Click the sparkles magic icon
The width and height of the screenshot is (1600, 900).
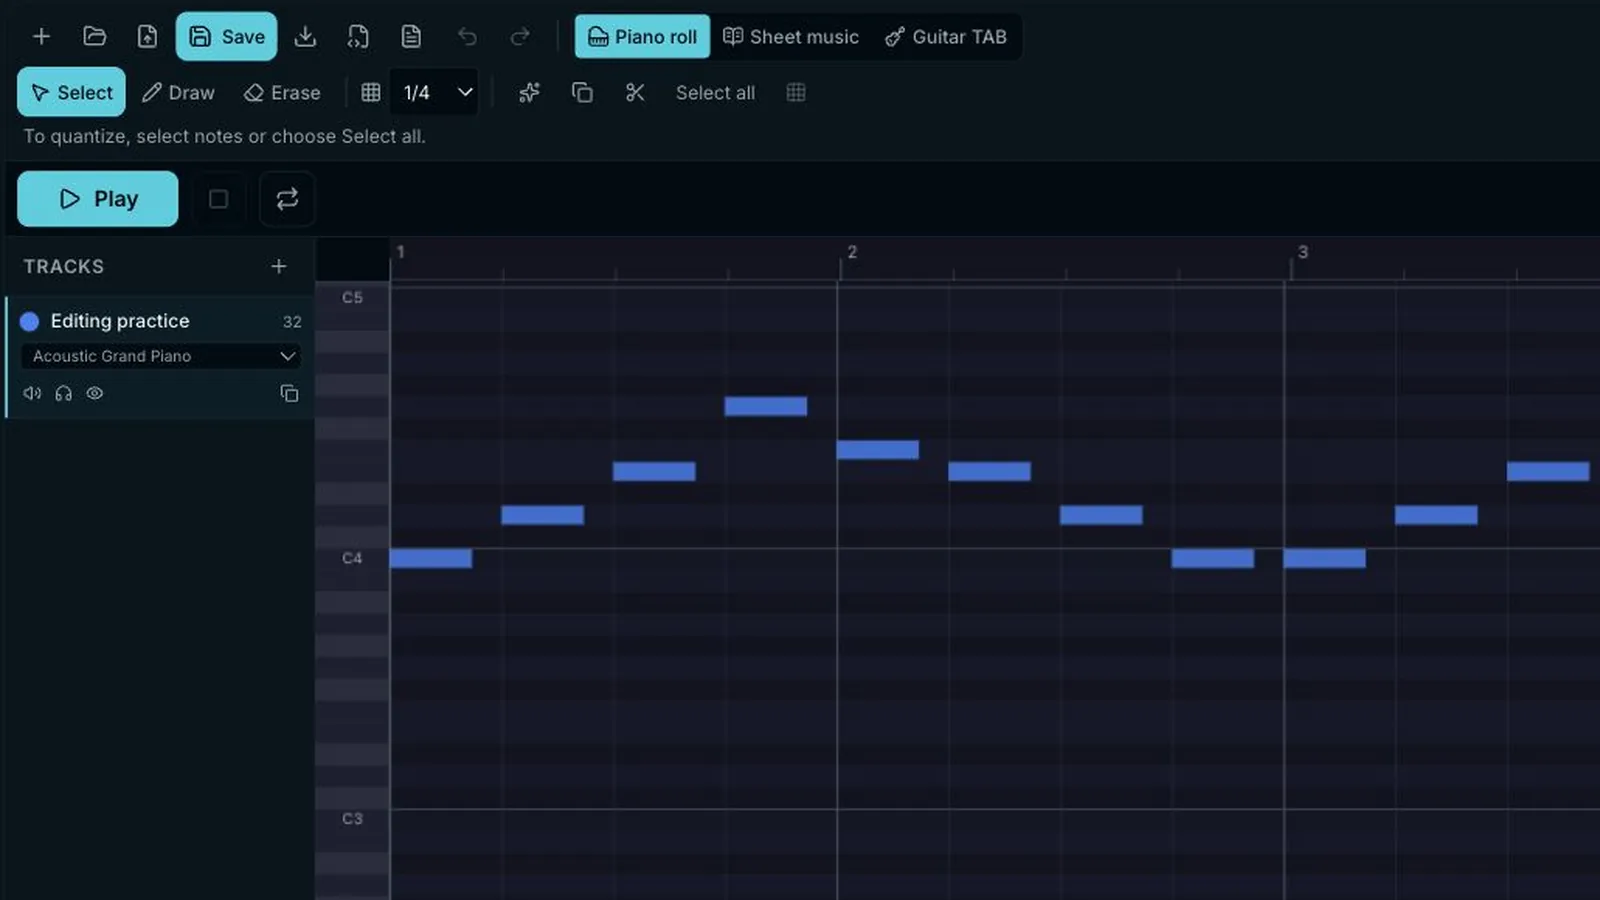(x=529, y=92)
